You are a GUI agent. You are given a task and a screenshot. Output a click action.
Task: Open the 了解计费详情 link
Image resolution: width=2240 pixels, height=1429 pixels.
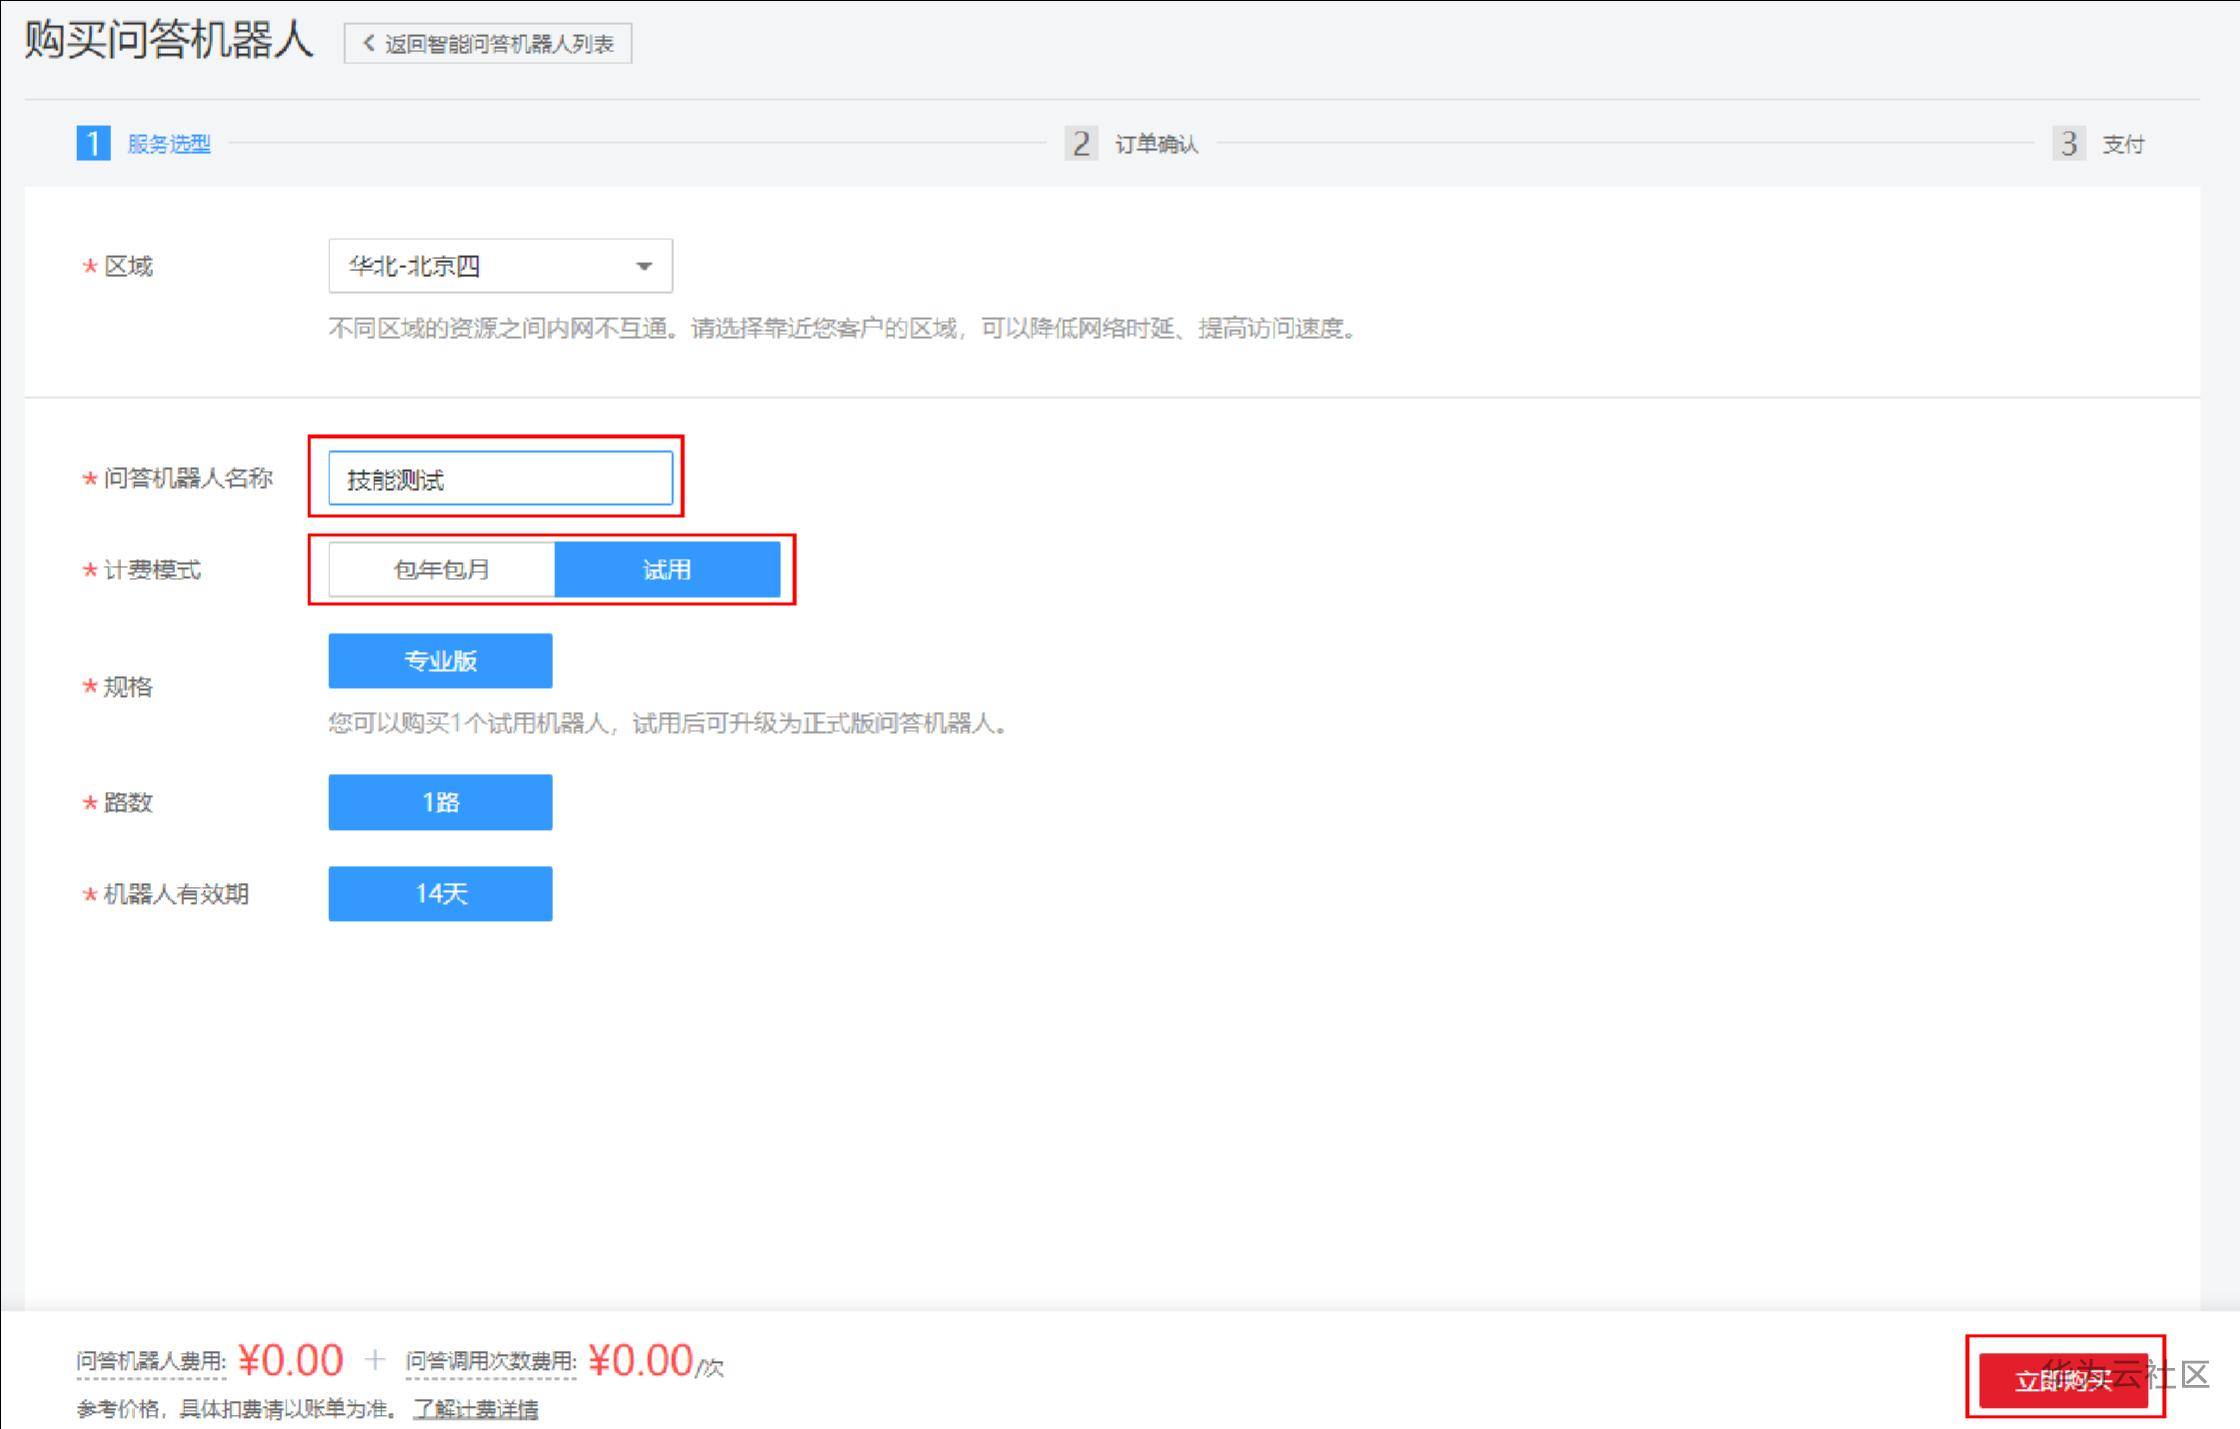(476, 1409)
